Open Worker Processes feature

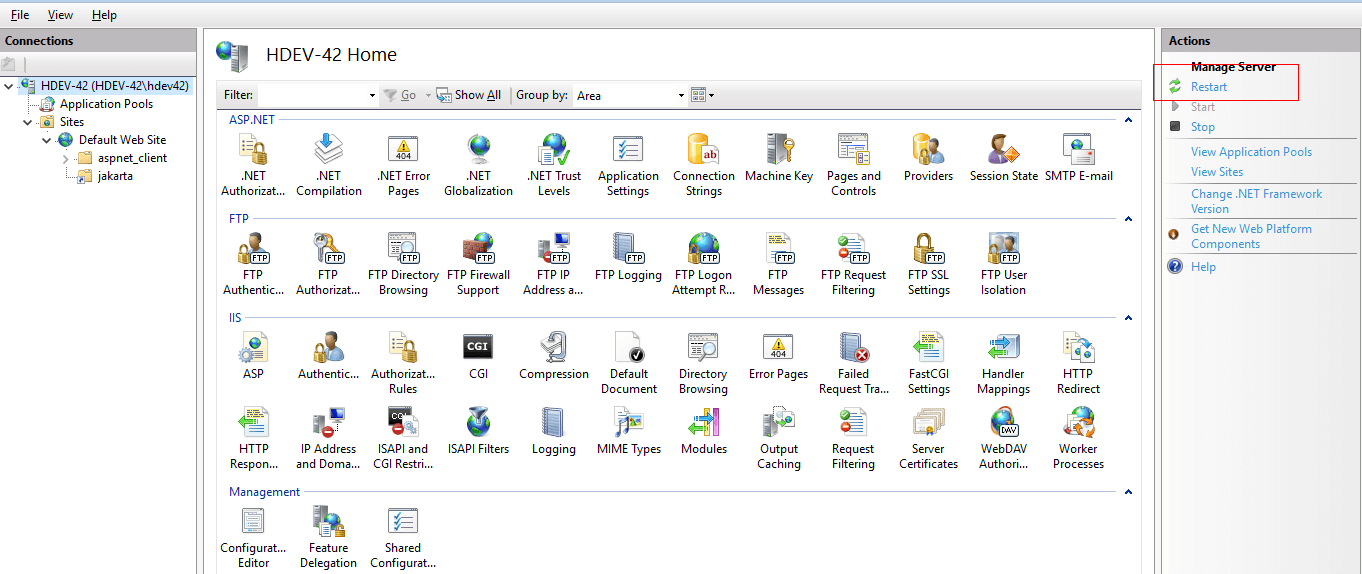pos(1078,438)
